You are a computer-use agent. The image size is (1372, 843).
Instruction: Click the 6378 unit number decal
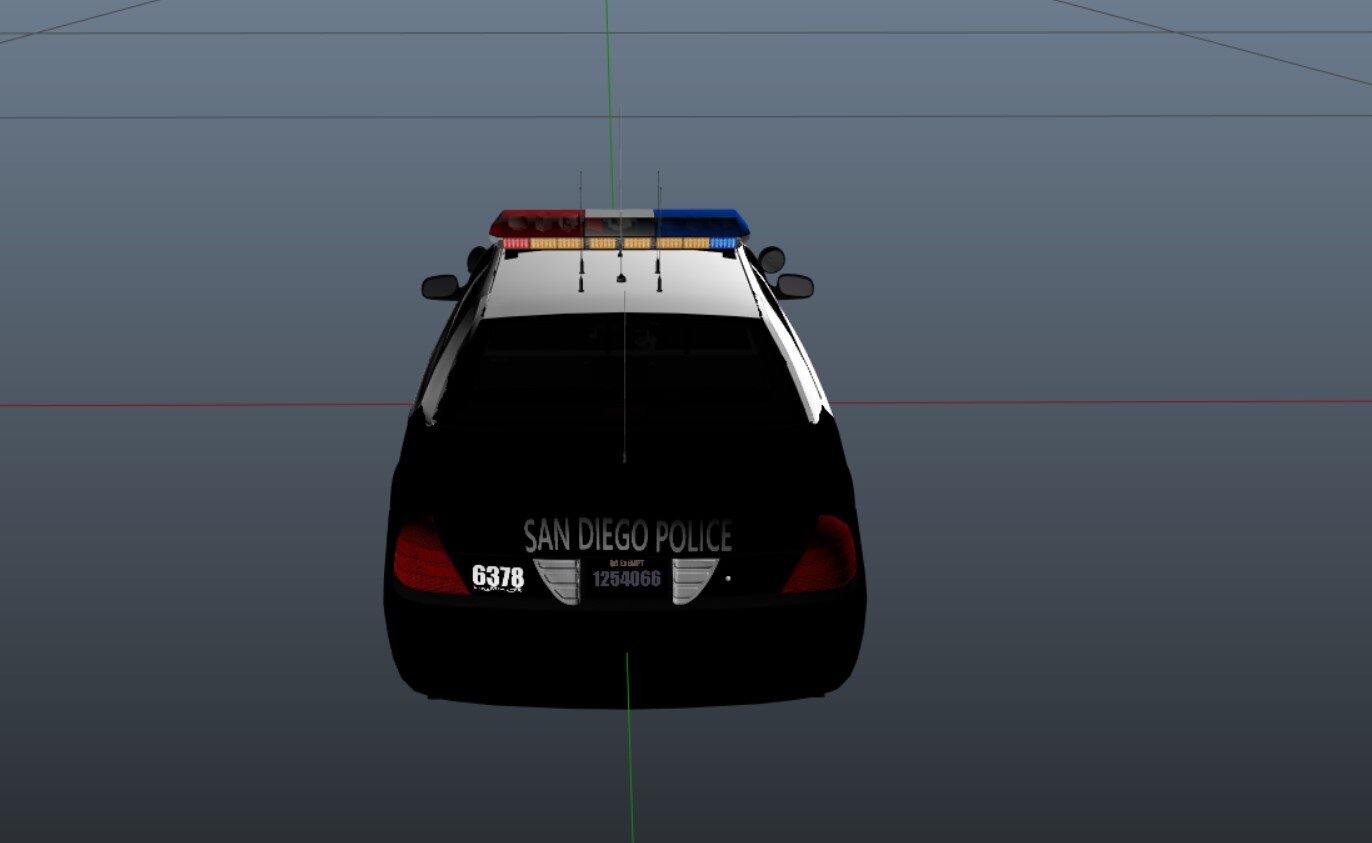497,577
